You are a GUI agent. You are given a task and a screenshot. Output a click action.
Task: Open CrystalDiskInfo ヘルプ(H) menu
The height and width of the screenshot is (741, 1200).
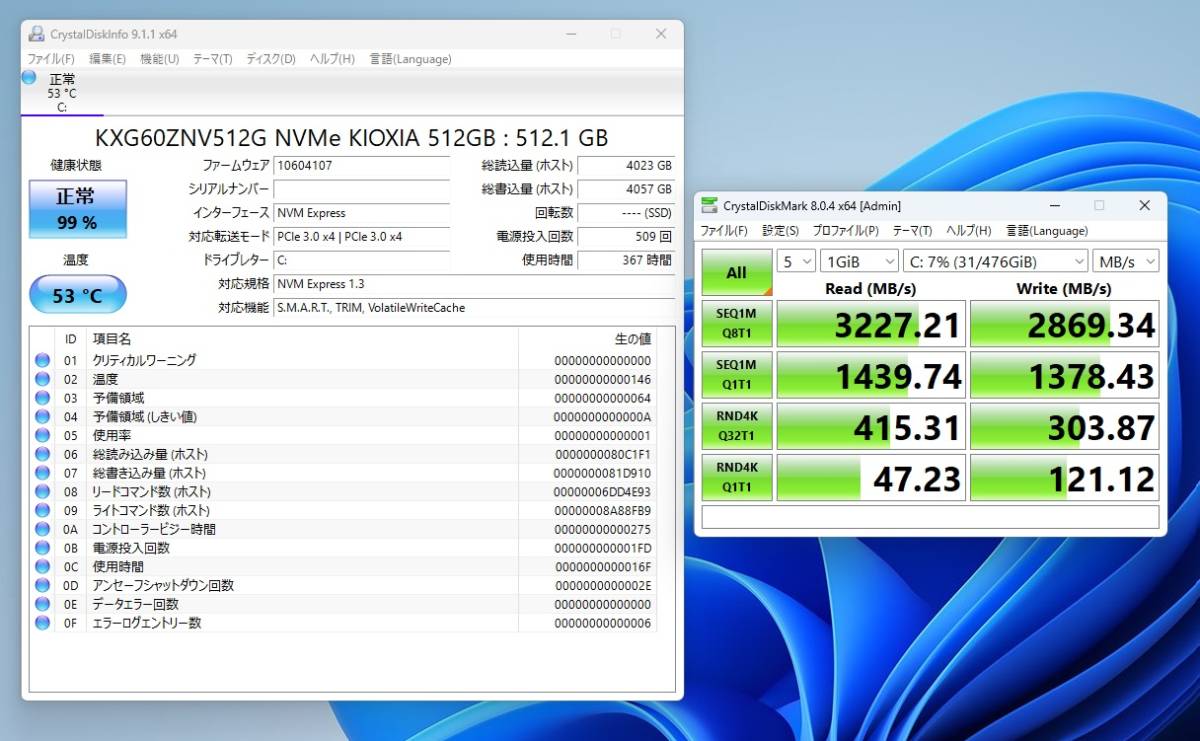332,59
